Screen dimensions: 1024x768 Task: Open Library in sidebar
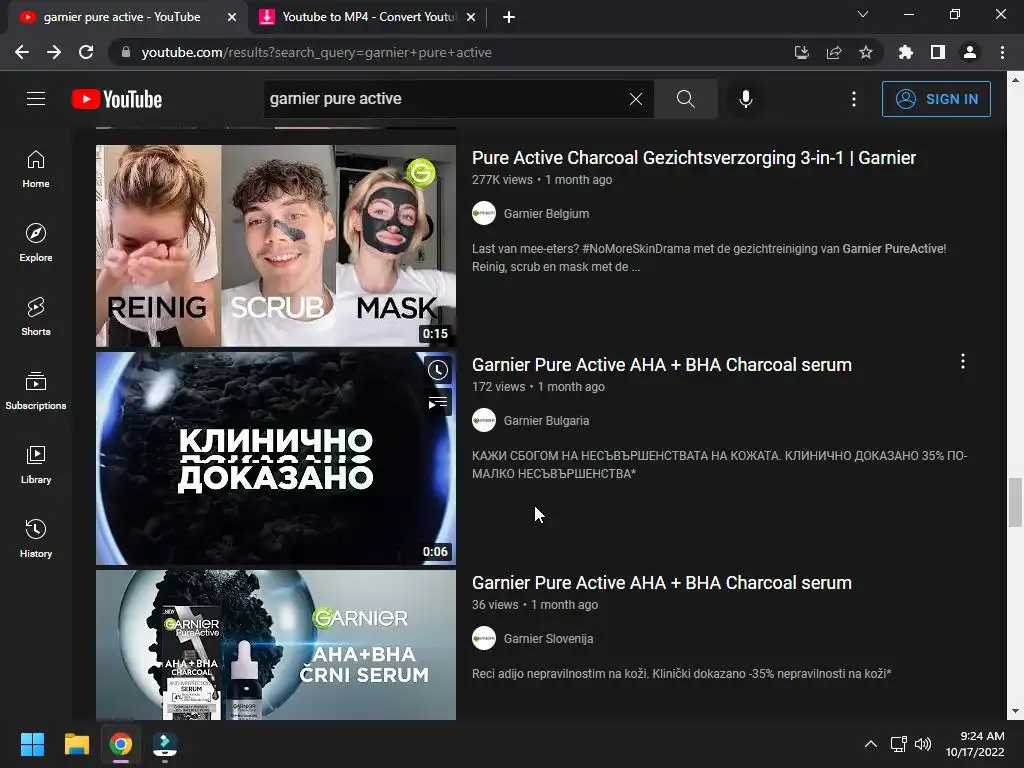(36, 464)
